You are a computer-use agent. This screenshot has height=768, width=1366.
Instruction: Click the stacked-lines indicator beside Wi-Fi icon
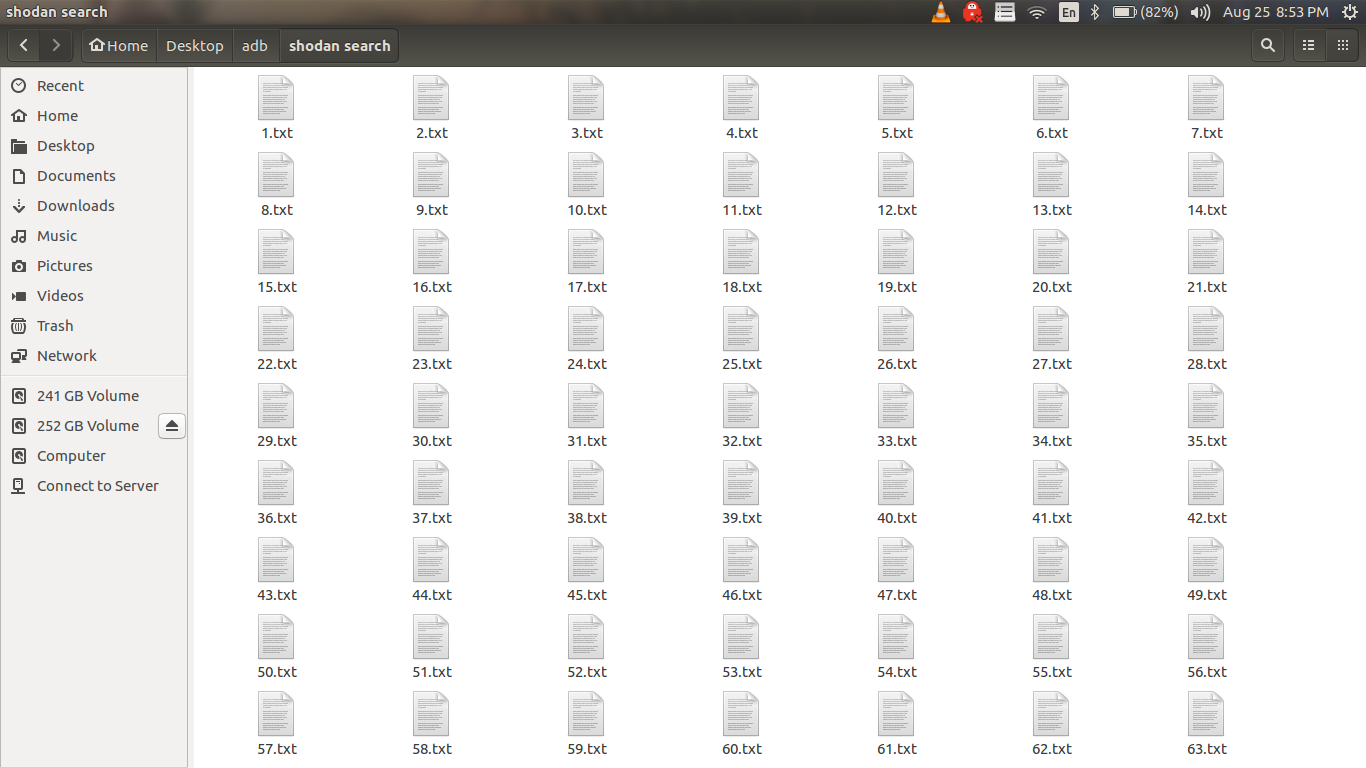1005,12
